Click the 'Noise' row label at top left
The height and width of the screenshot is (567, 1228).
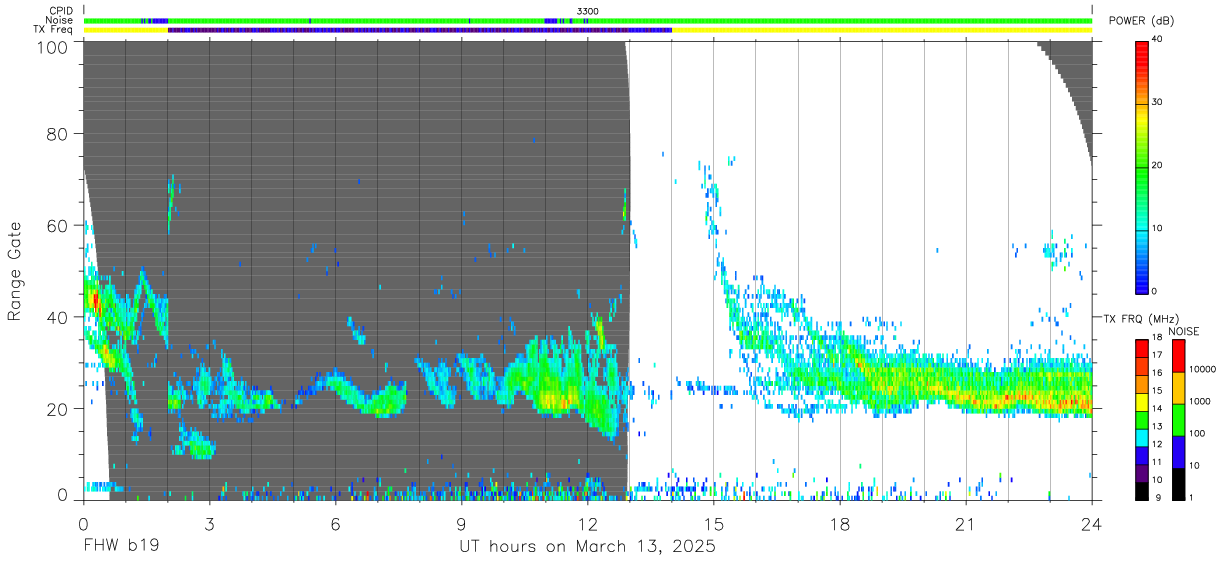pyautogui.click(x=59, y=20)
